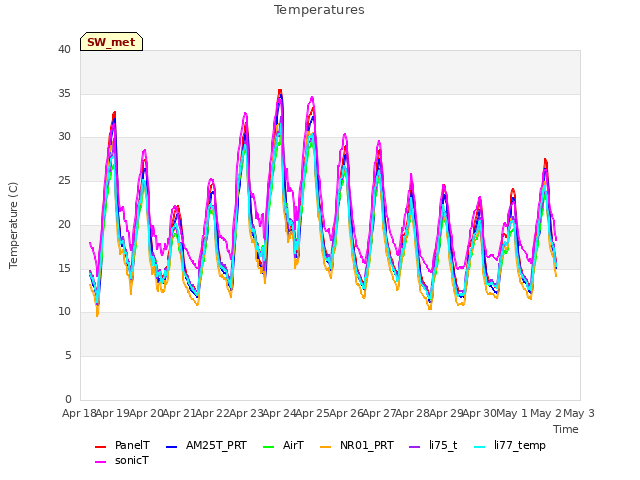Click the 20 value on y-axis

pos(64,224)
